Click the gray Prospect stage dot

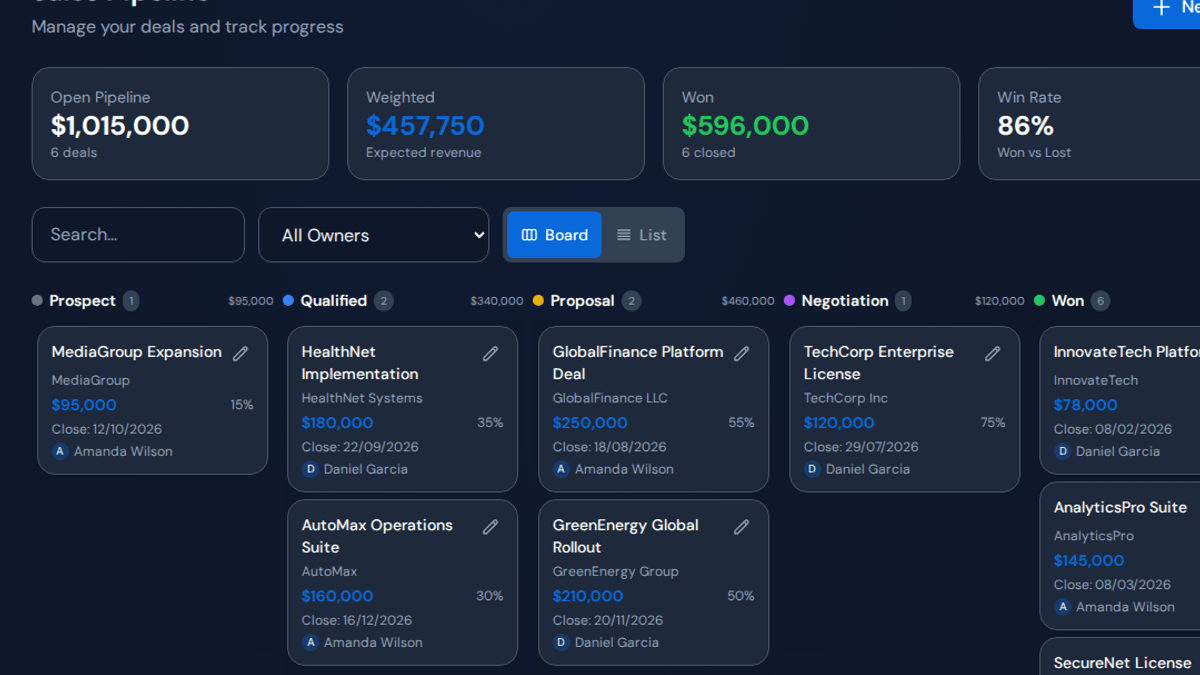coord(37,300)
